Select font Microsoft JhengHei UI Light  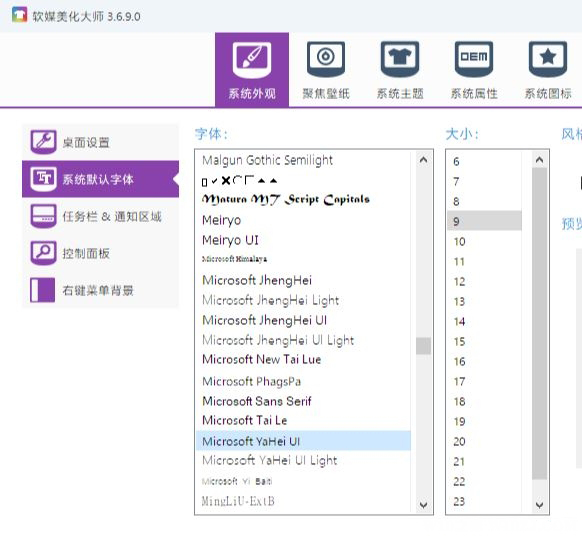click(x=303, y=340)
